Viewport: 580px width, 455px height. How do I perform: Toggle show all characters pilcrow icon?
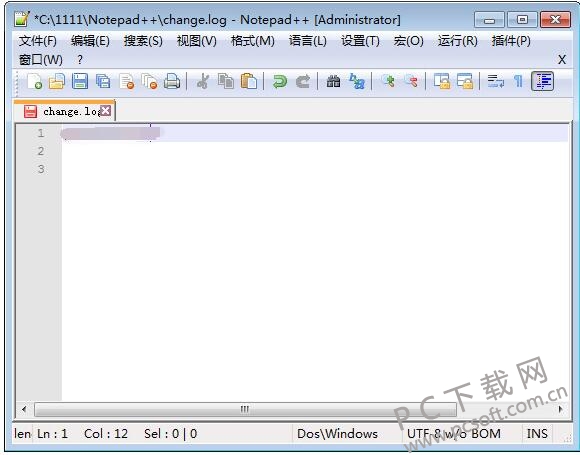click(518, 81)
